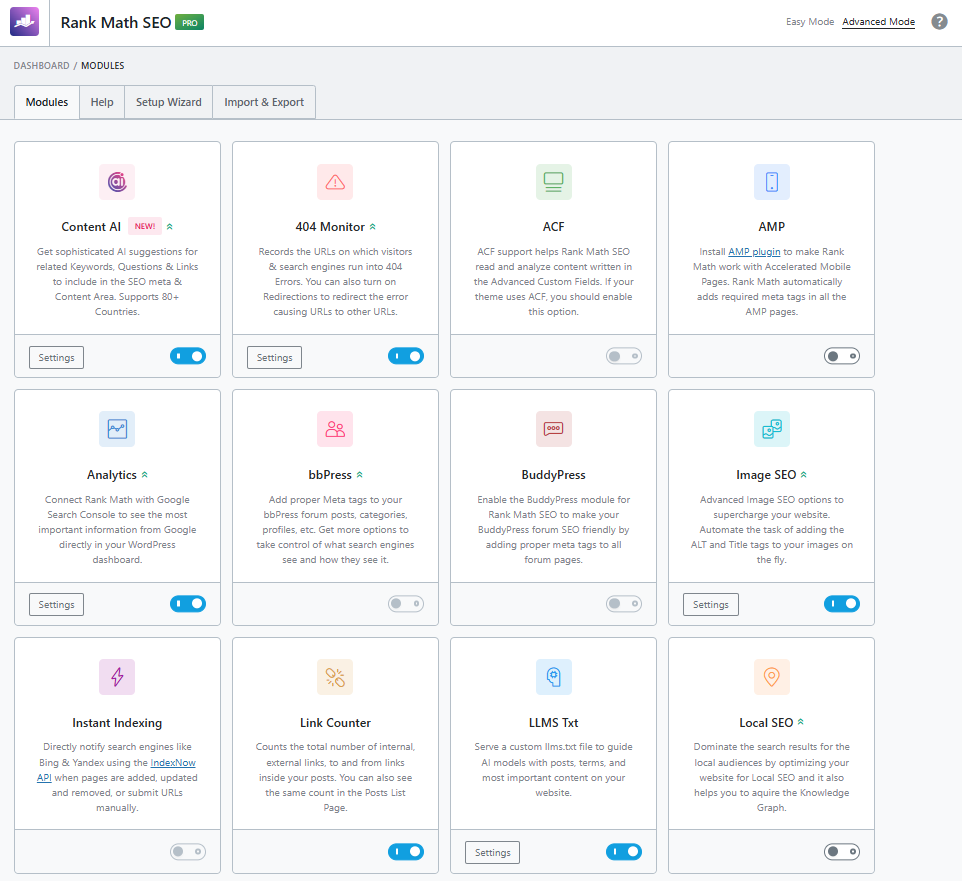Click the Link Counter card title
The image size is (962, 881).
click(x=335, y=723)
